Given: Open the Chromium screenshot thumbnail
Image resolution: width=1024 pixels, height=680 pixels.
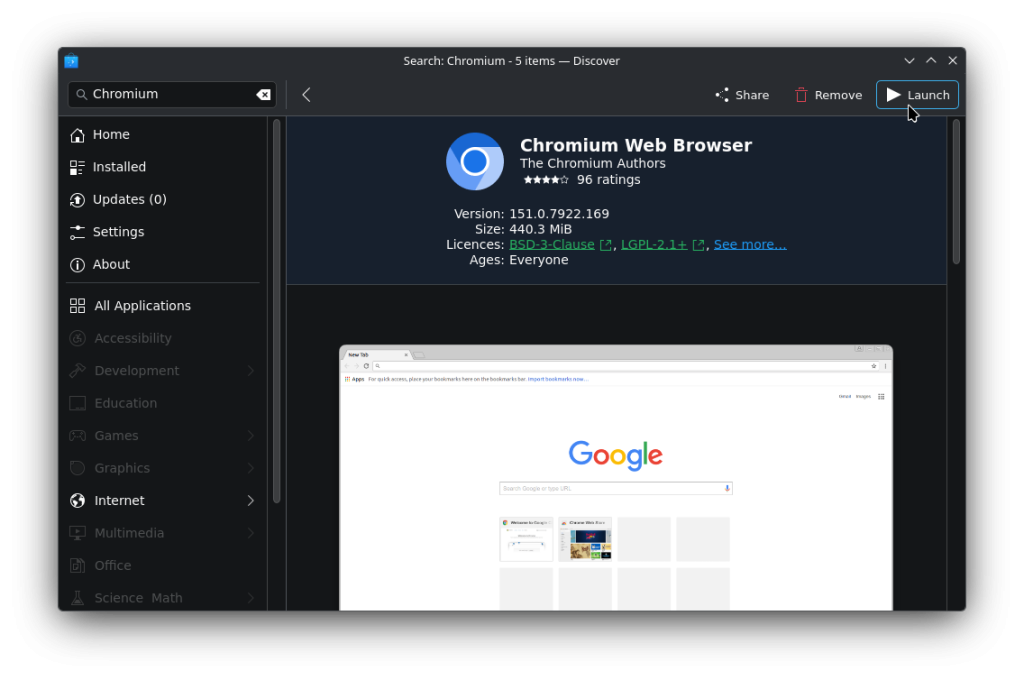Looking at the screenshot, I should 616,478.
